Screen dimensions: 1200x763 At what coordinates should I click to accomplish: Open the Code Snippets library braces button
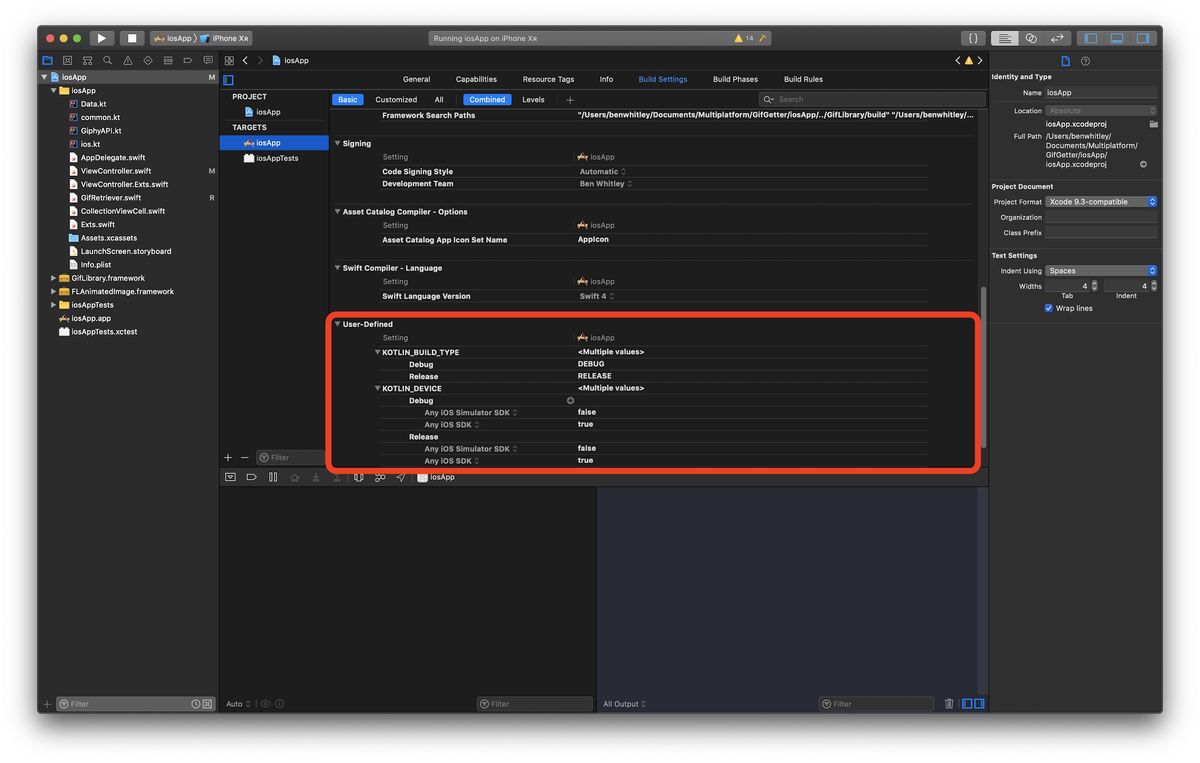click(x=973, y=38)
